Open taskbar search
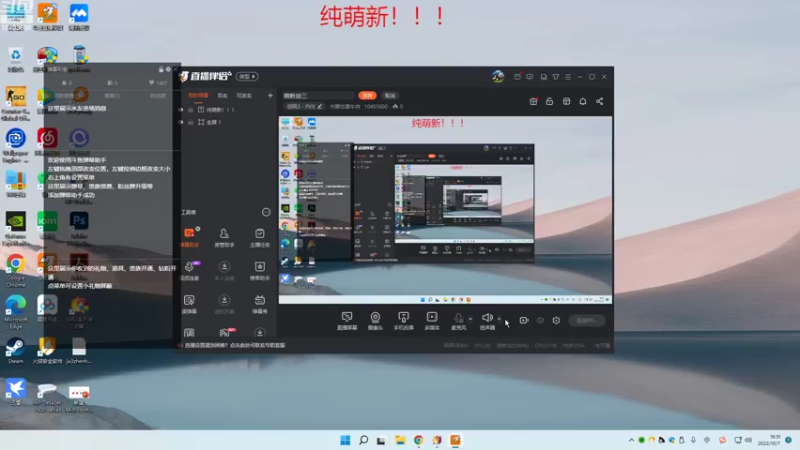 pyautogui.click(x=363, y=440)
